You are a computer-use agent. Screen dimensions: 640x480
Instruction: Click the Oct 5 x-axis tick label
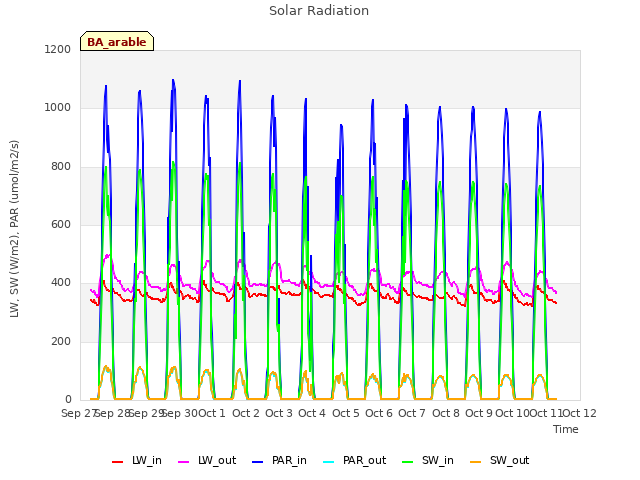click(x=346, y=413)
